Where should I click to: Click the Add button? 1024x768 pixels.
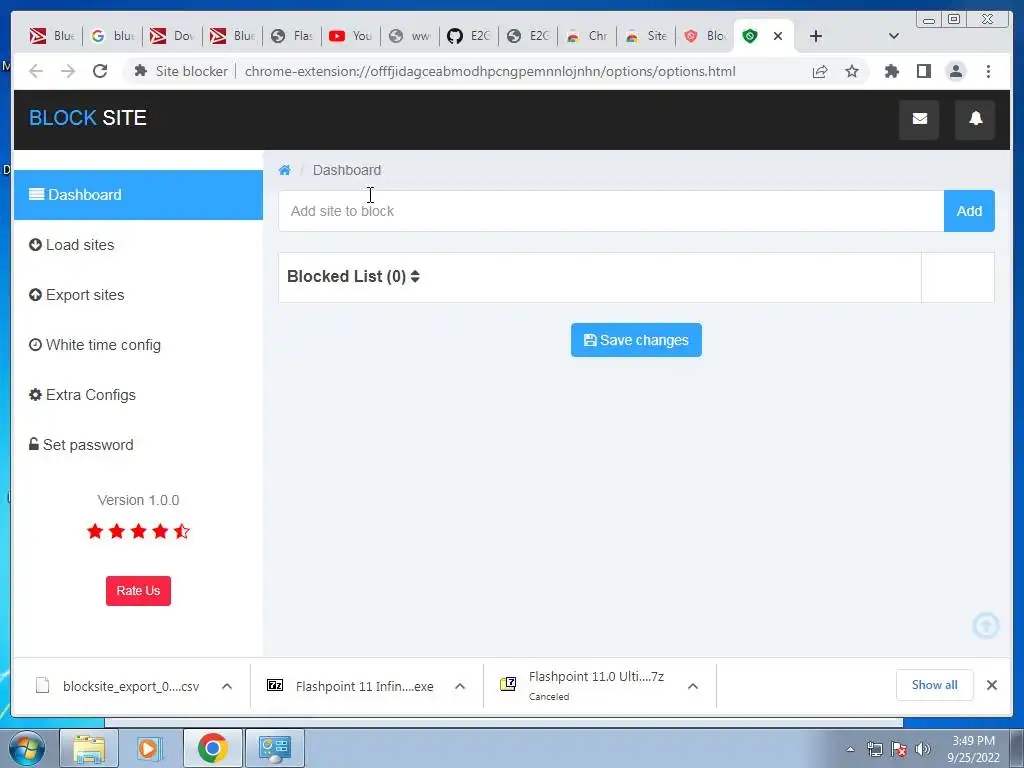click(x=969, y=211)
